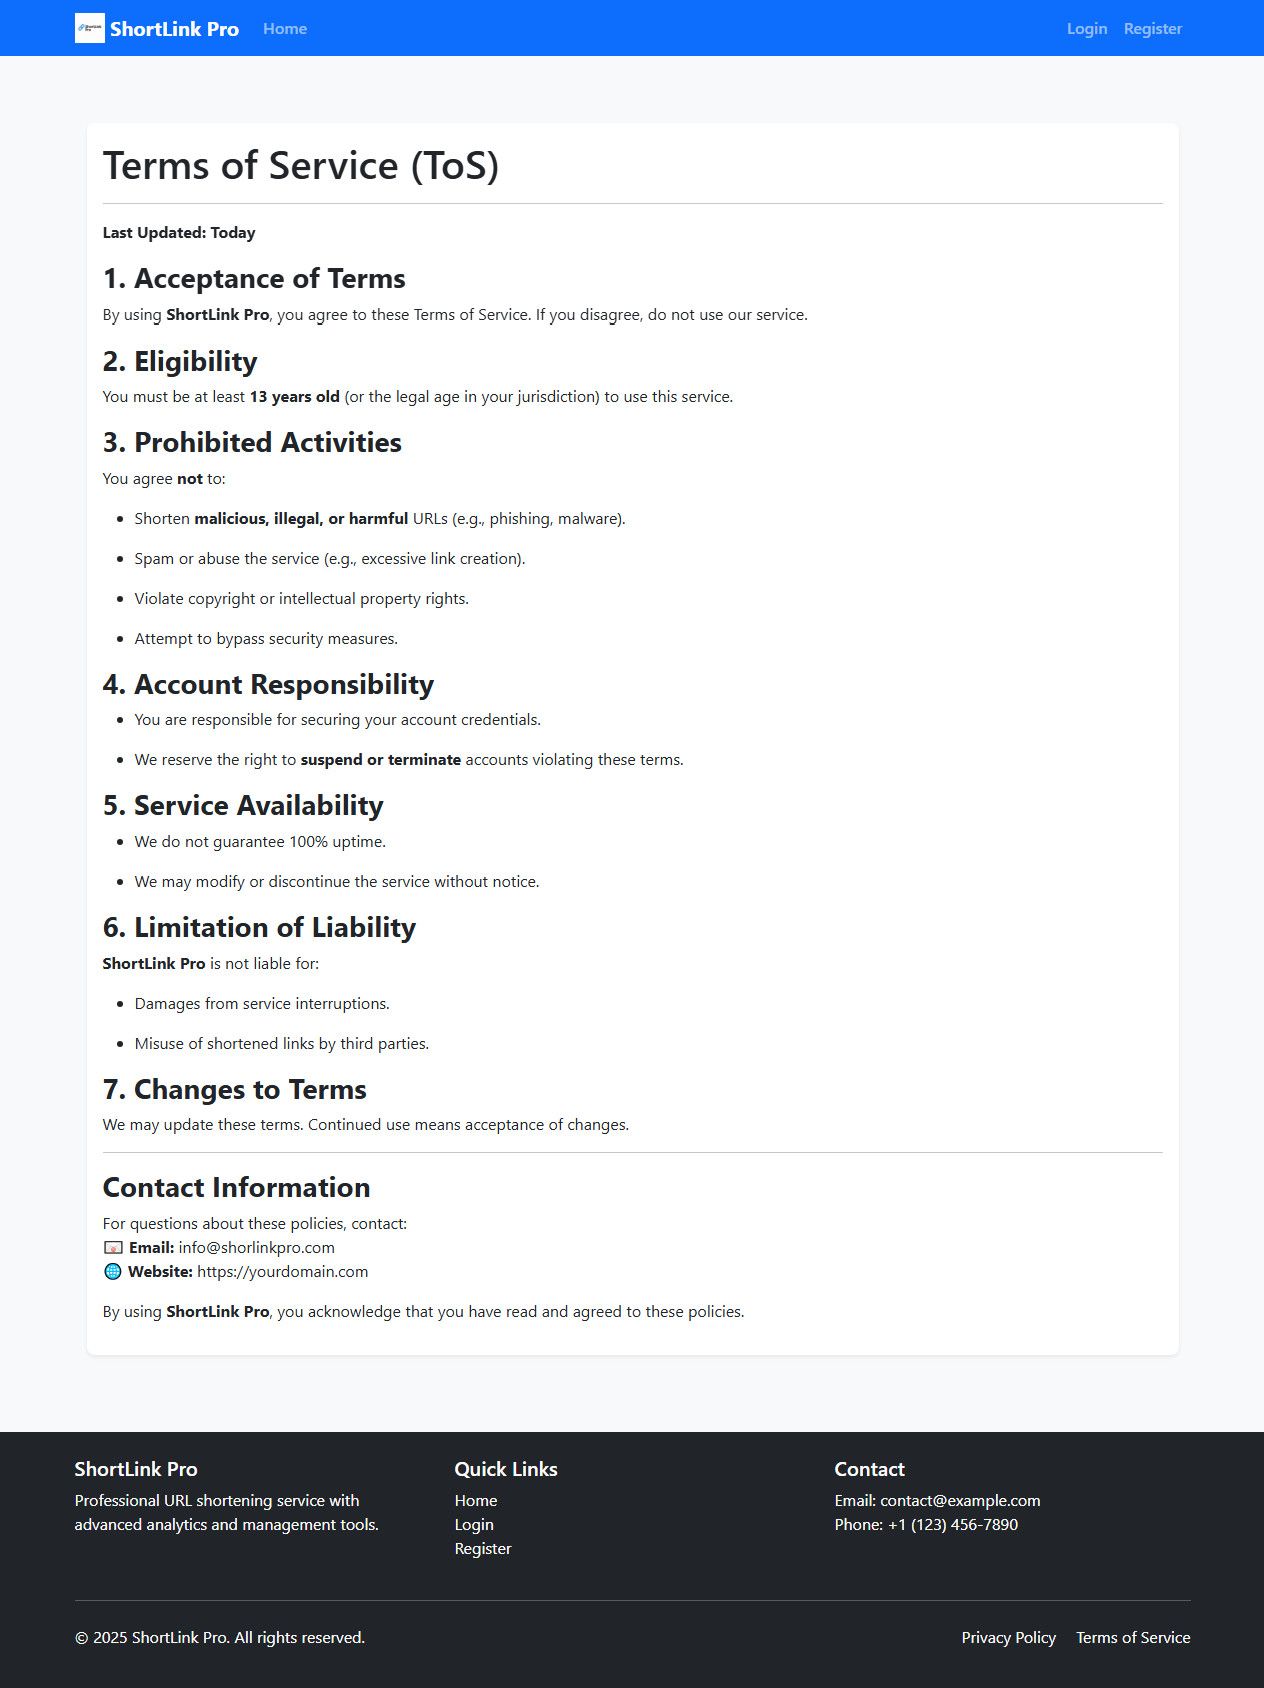Open the Home navbar item
Viewport: 1264px width, 1688px height.
285,29
